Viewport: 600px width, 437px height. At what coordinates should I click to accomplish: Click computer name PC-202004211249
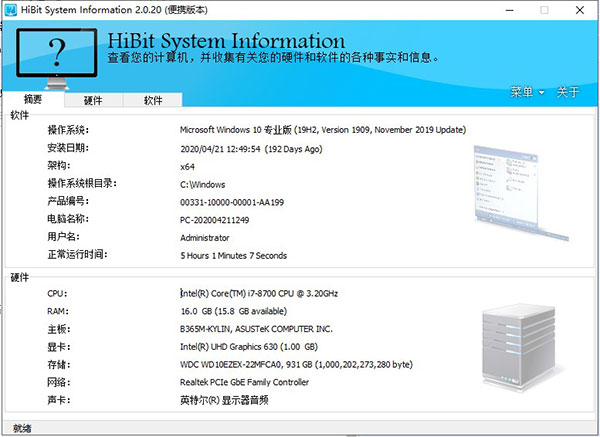(214, 220)
